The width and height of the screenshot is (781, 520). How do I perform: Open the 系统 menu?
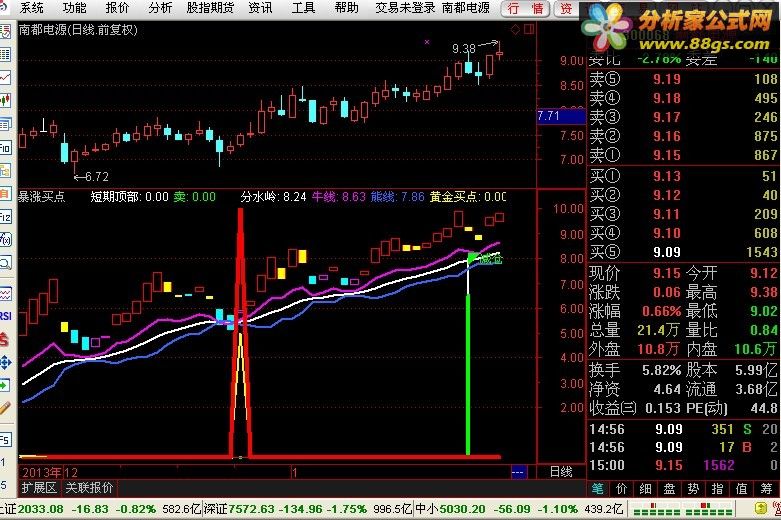(x=31, y=7)
